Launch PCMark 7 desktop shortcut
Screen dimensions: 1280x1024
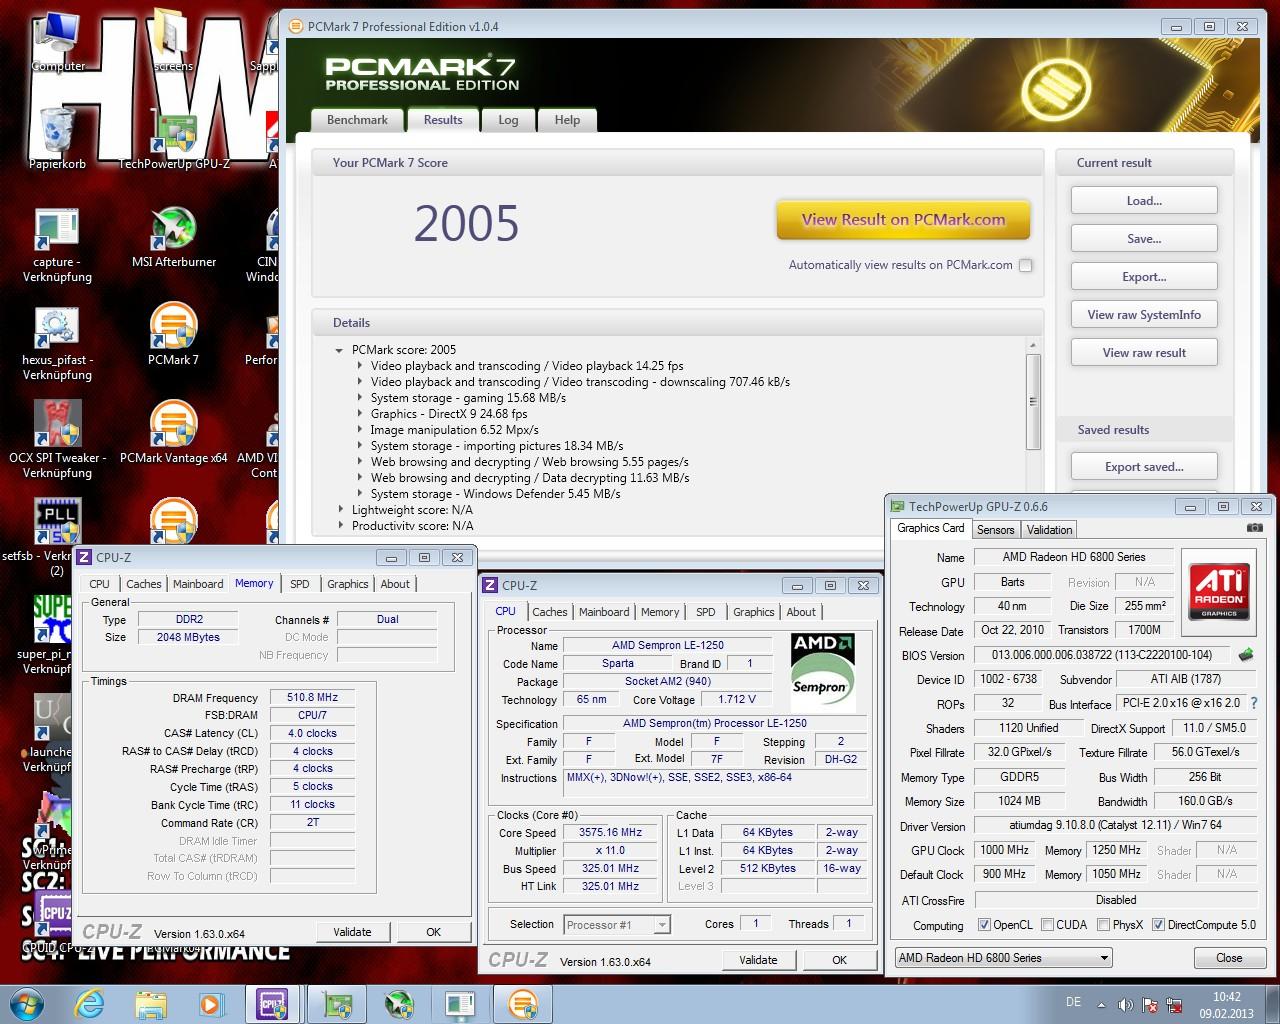(x=173, y=335)
